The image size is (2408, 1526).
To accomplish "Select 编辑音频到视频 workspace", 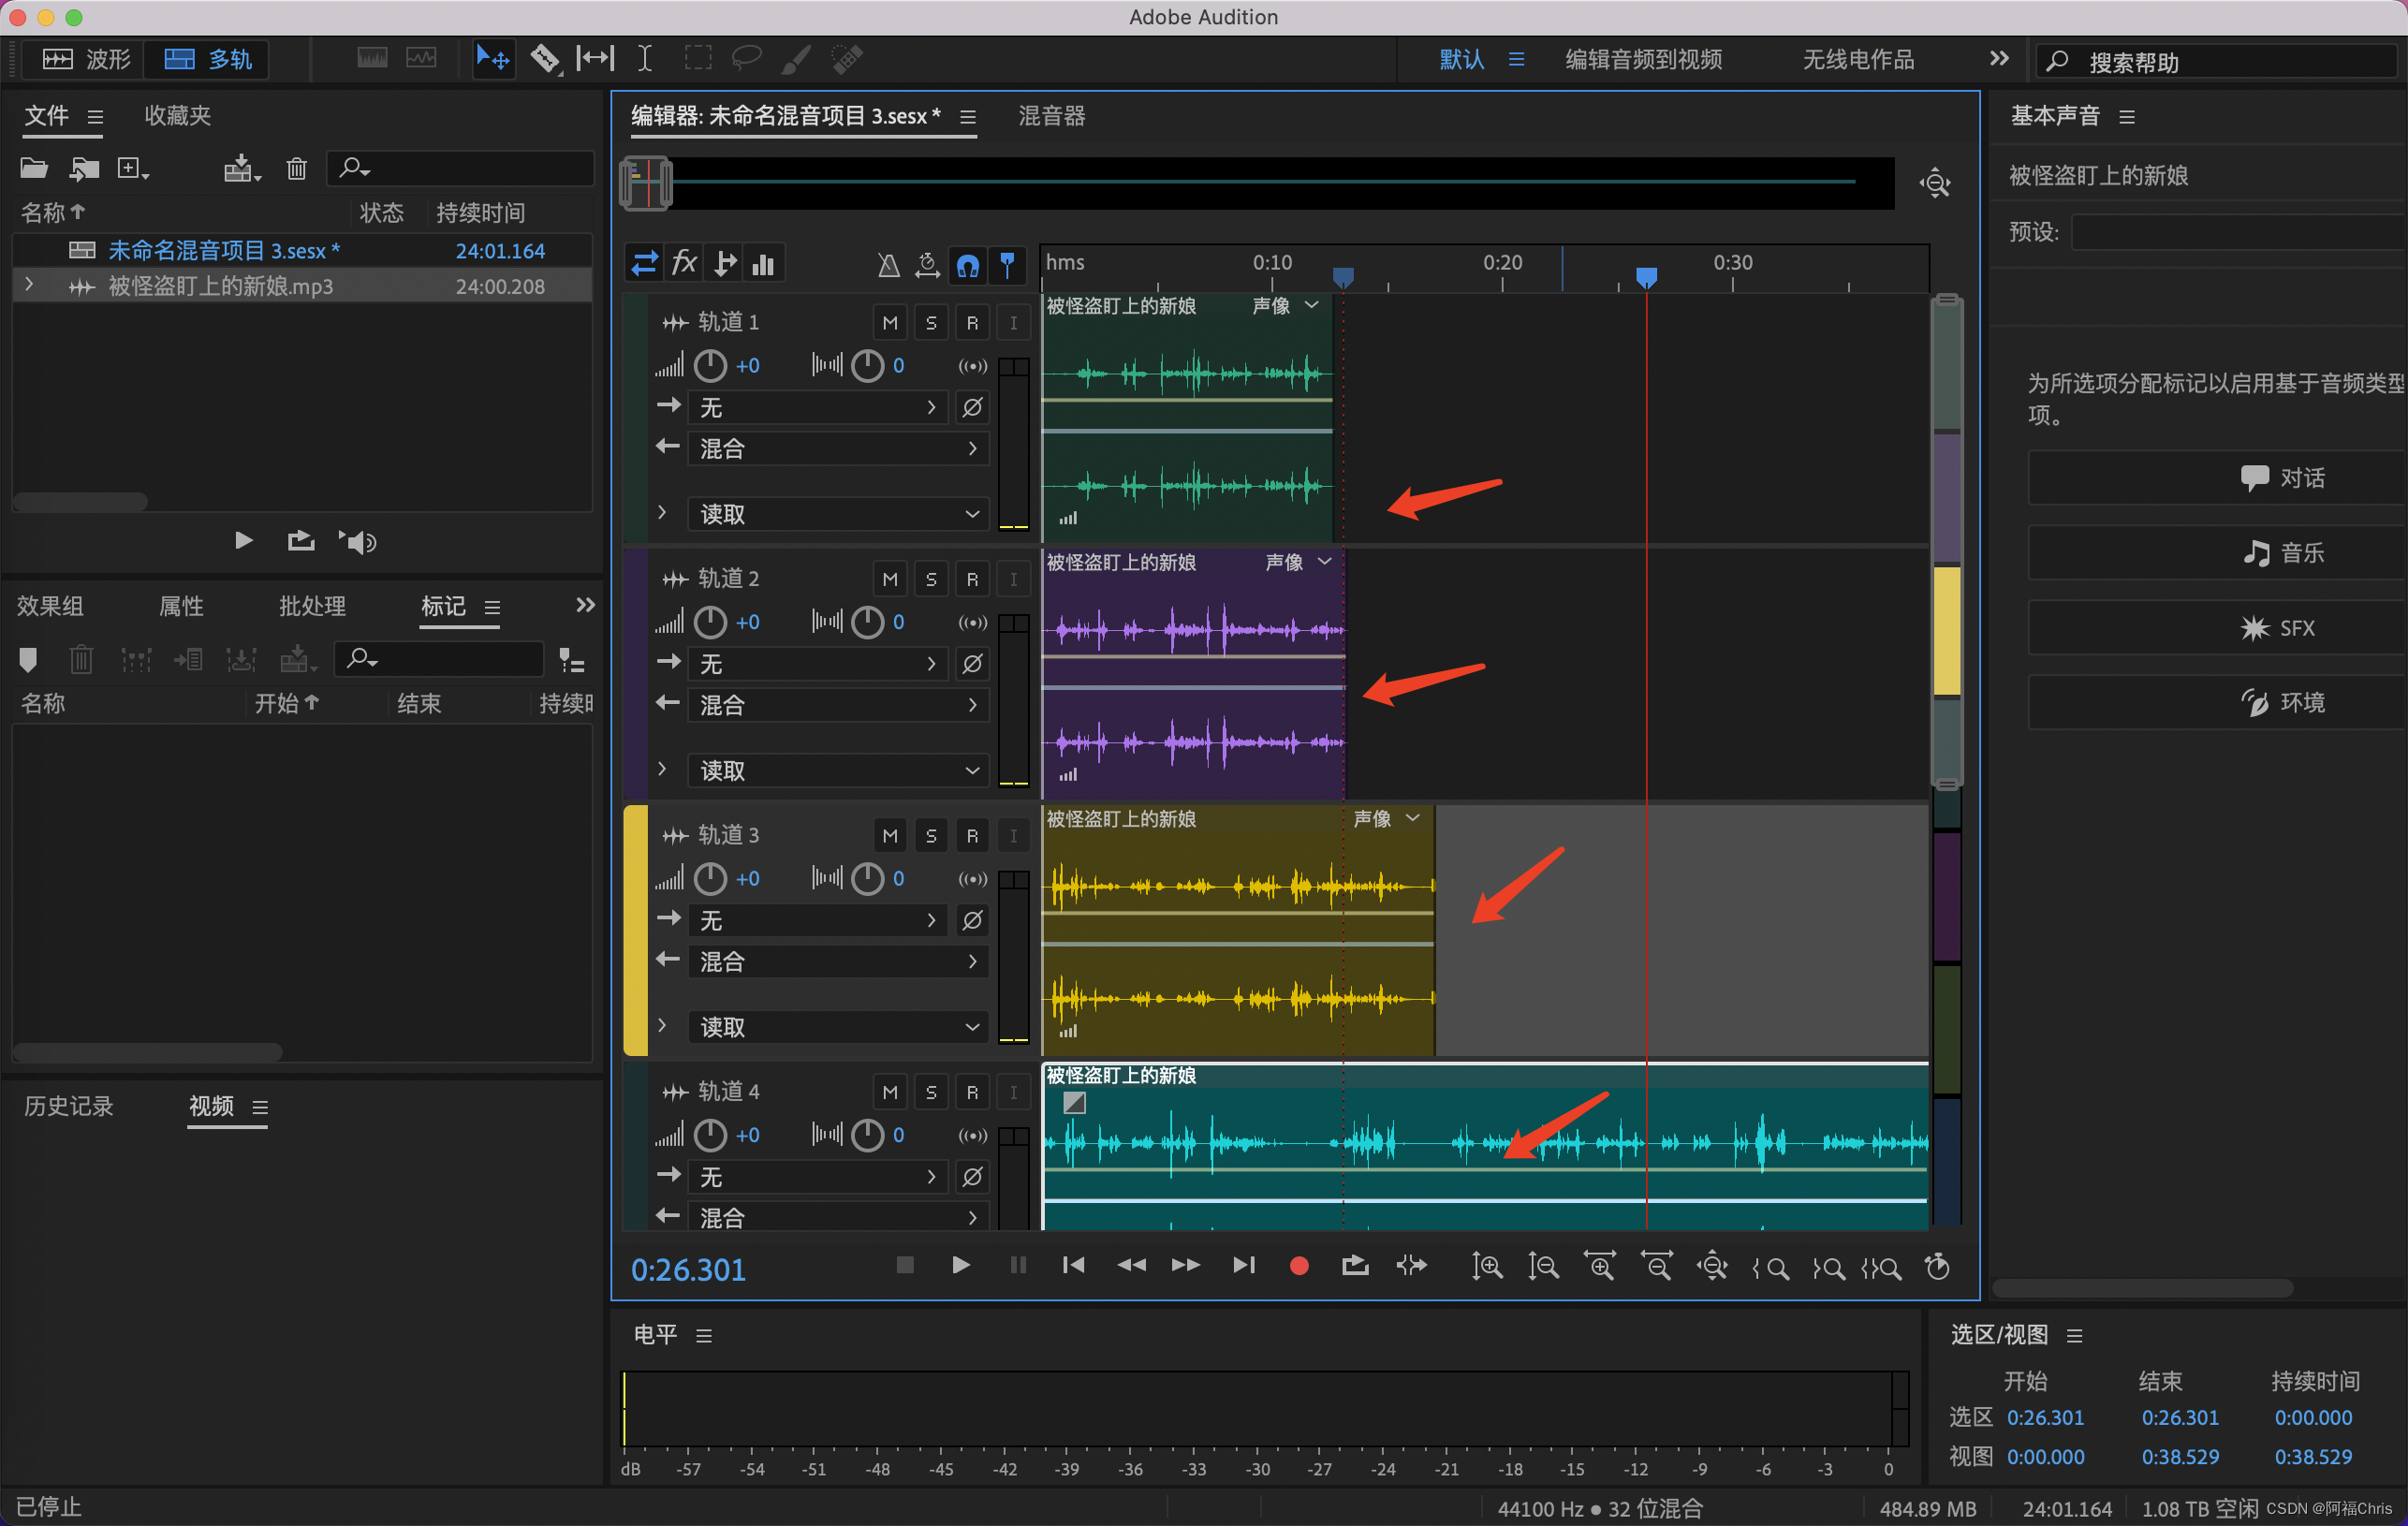I will coord(1643,59).
